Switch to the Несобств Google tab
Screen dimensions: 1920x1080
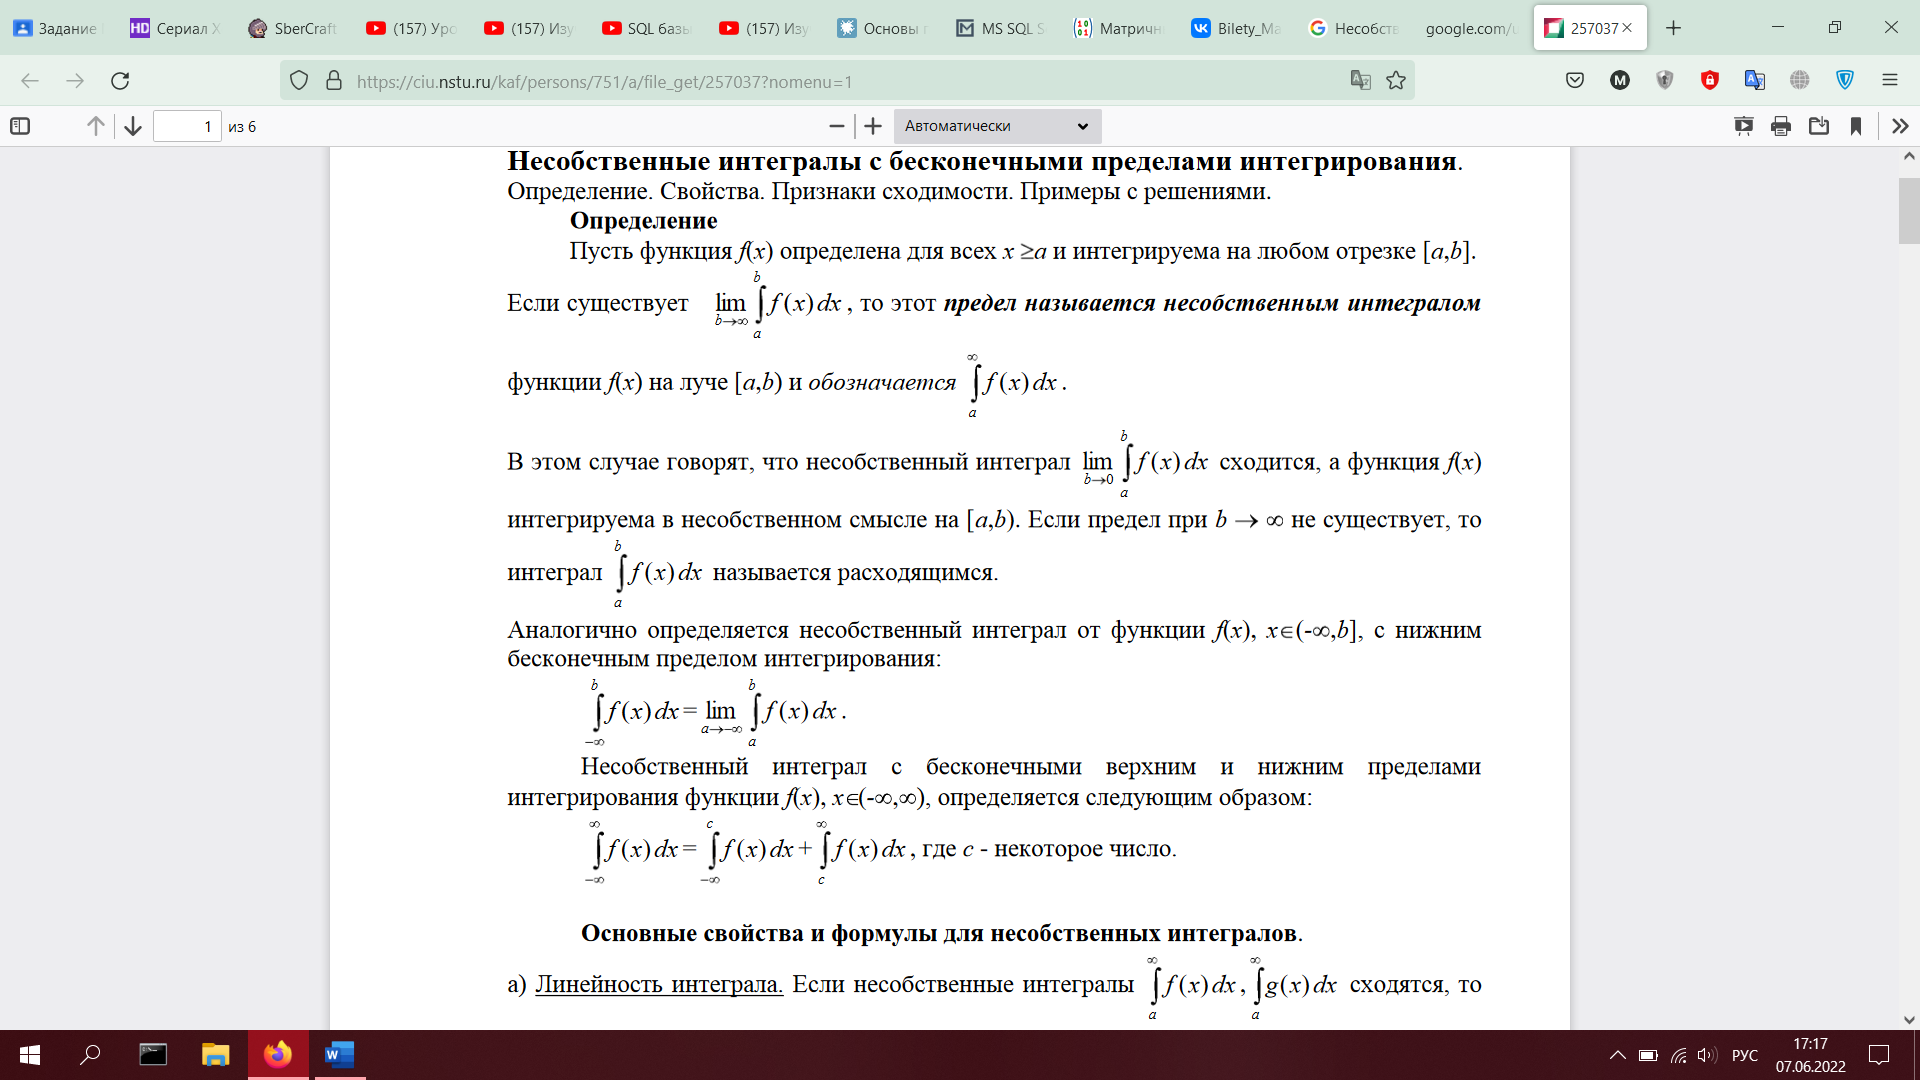(1355, 28)
